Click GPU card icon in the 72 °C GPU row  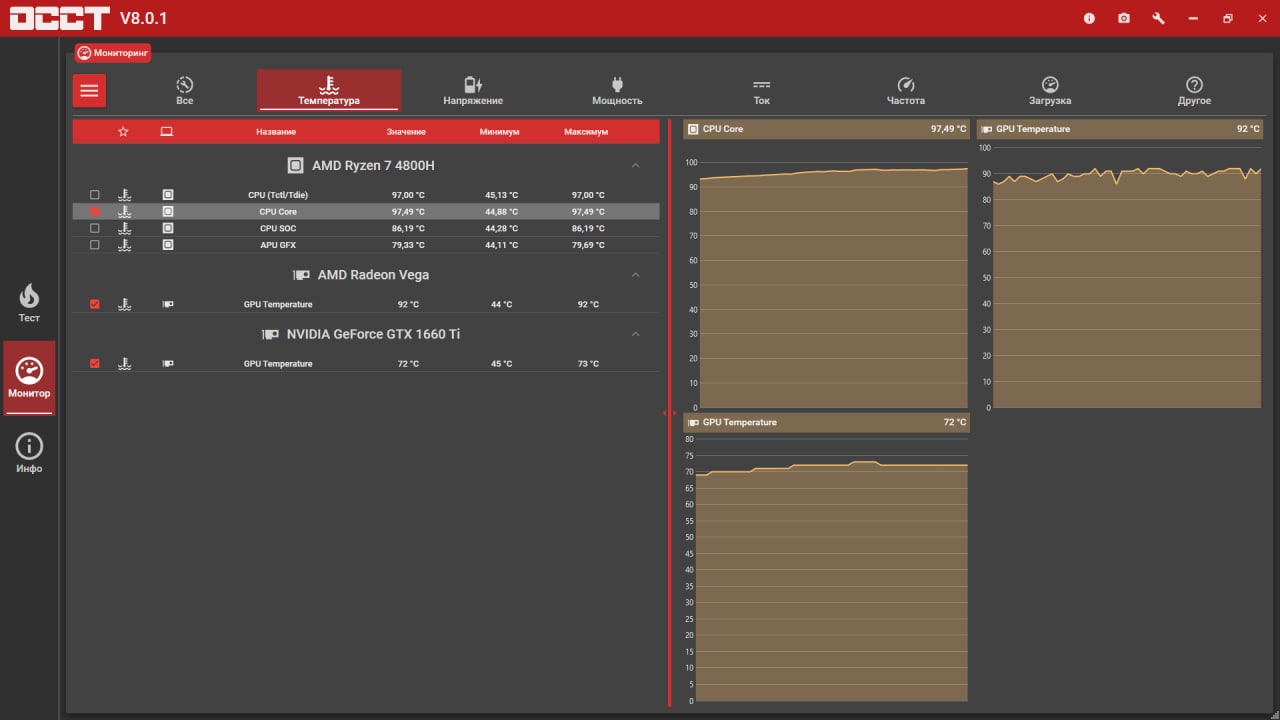(168, 364)
